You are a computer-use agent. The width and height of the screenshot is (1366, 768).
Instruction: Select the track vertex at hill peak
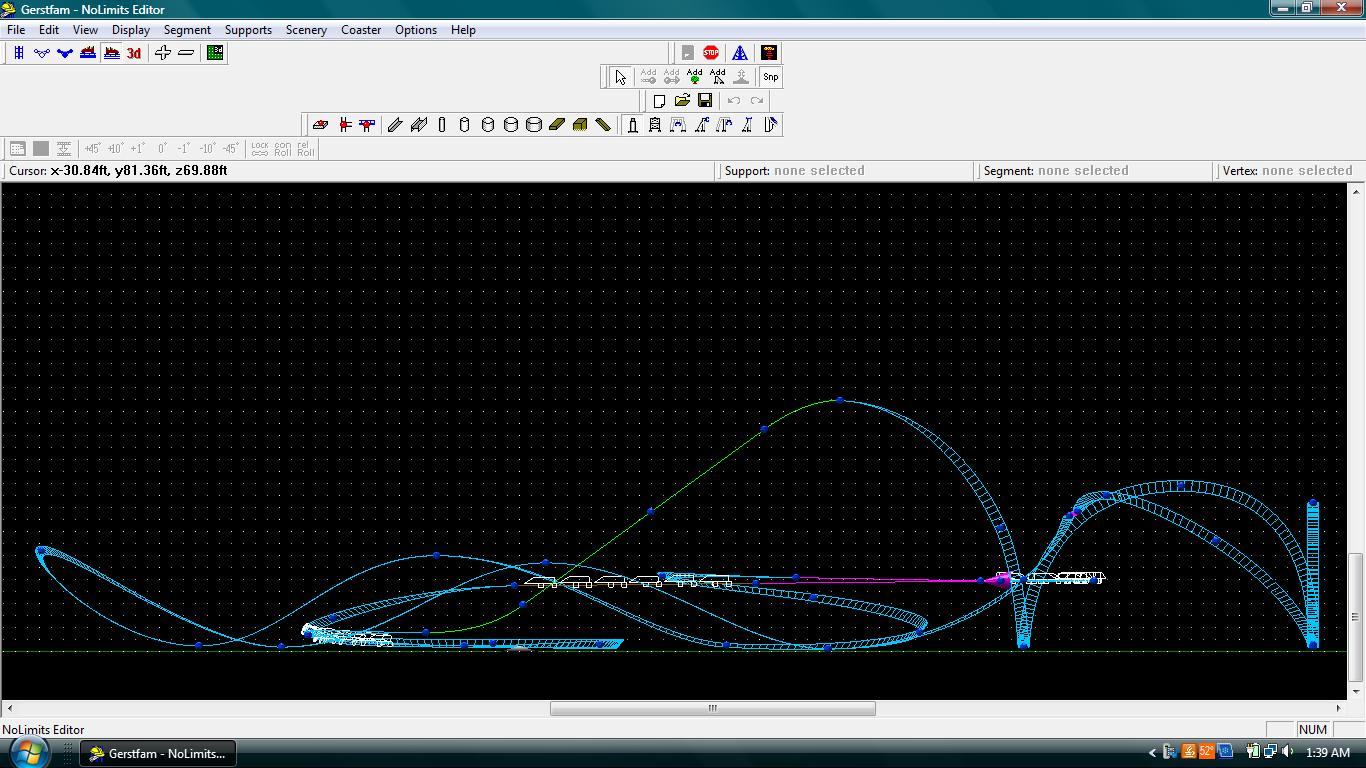point(840,400)
